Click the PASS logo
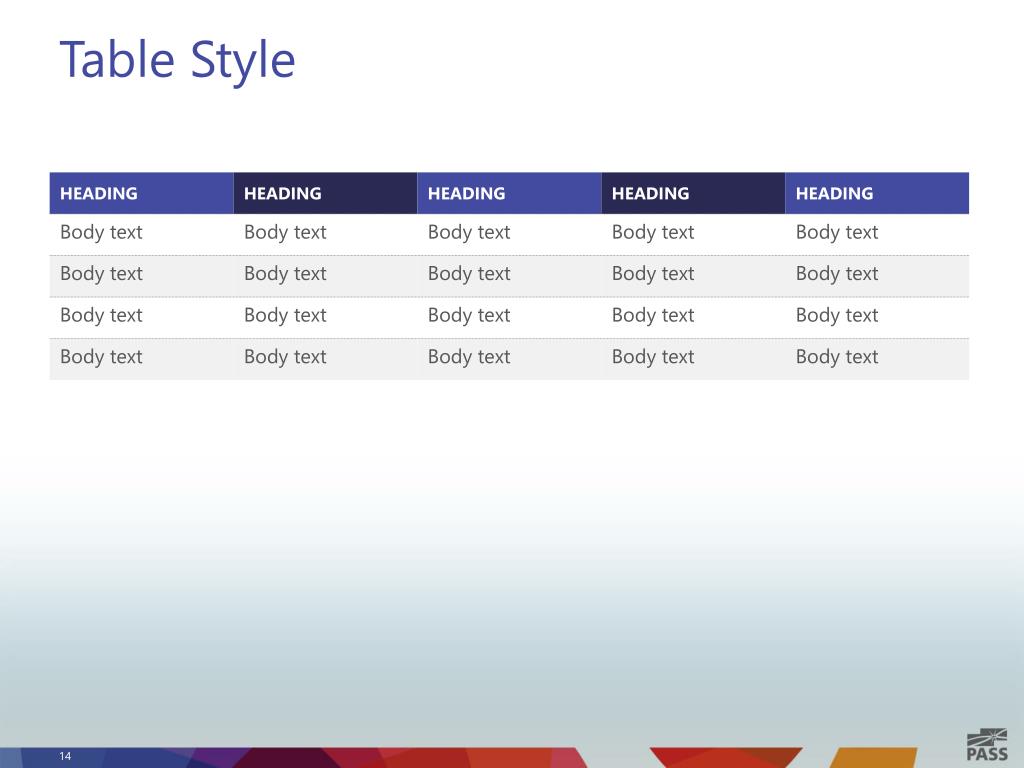 coord(987,745)
